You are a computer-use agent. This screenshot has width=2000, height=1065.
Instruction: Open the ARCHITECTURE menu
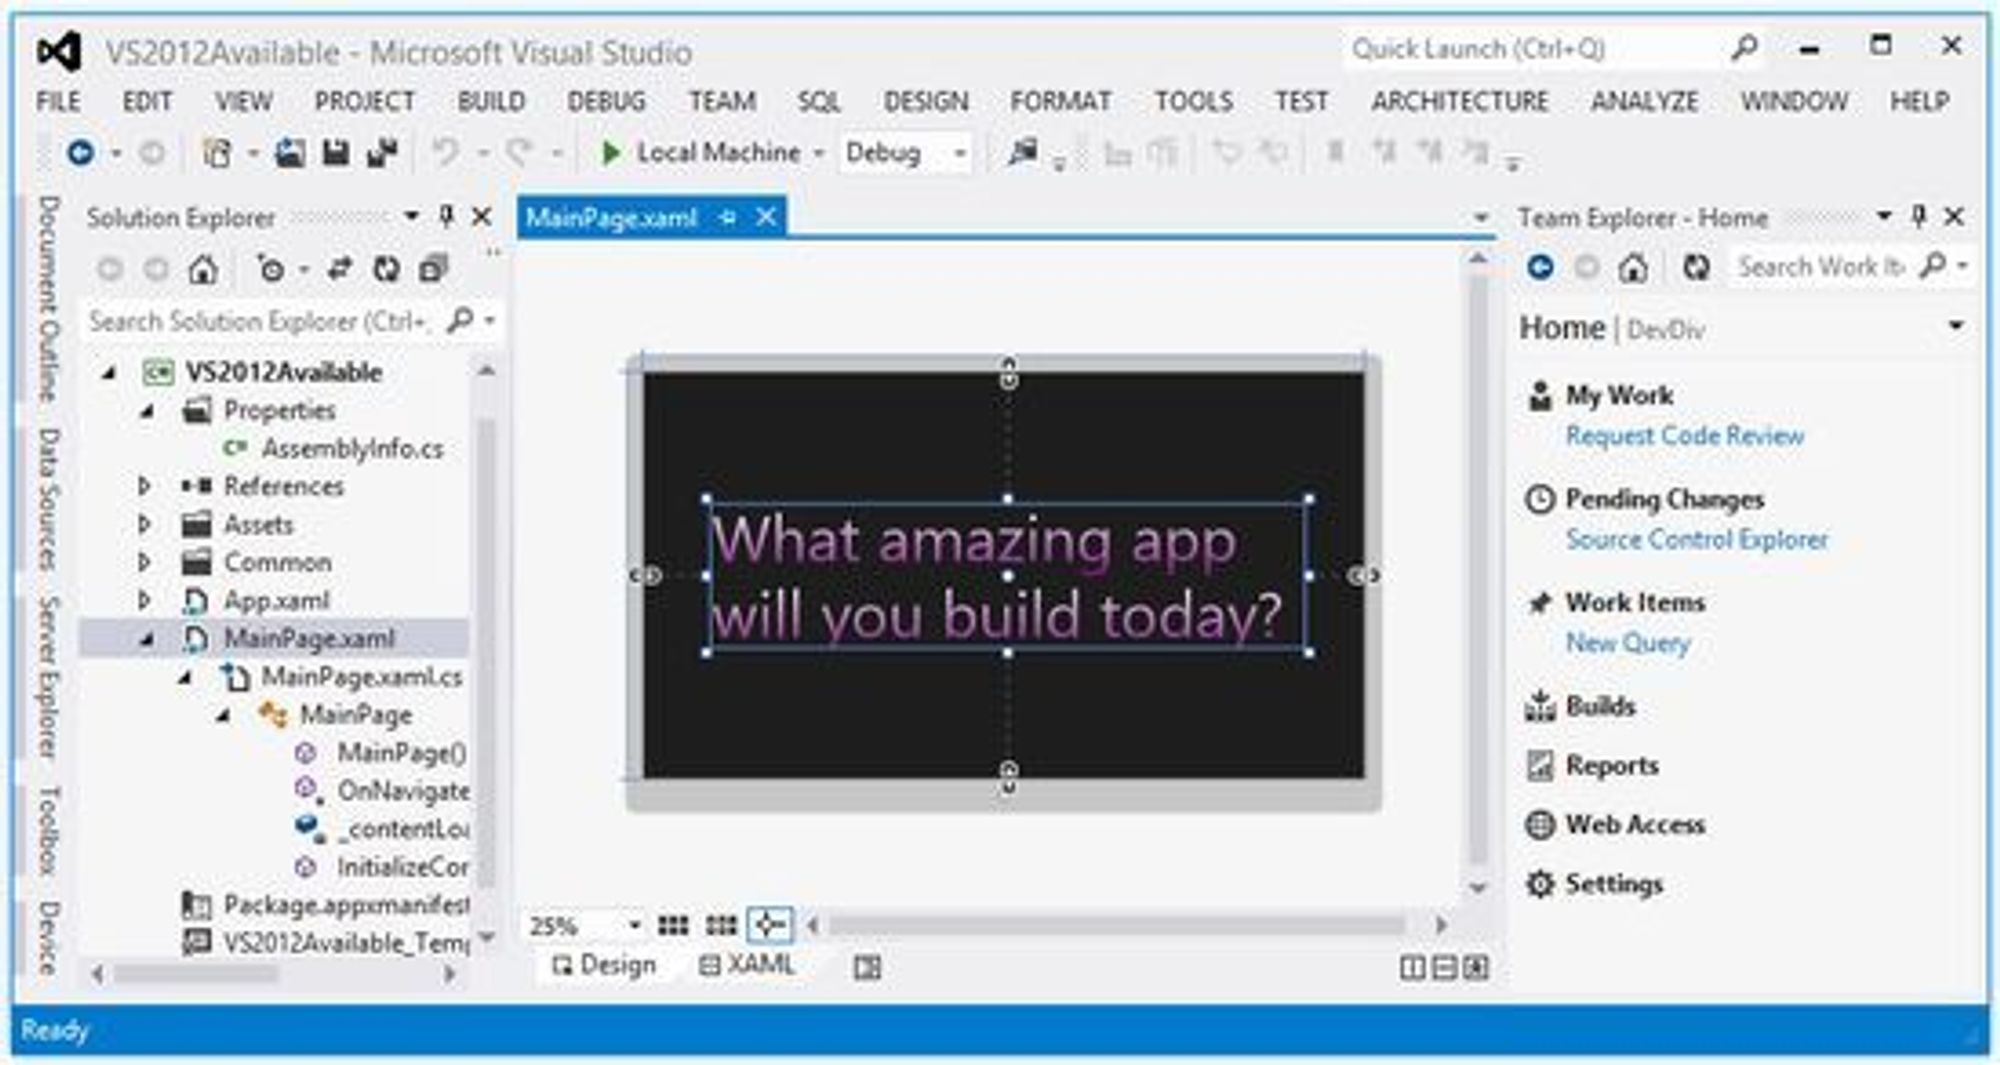point(1459,101)
